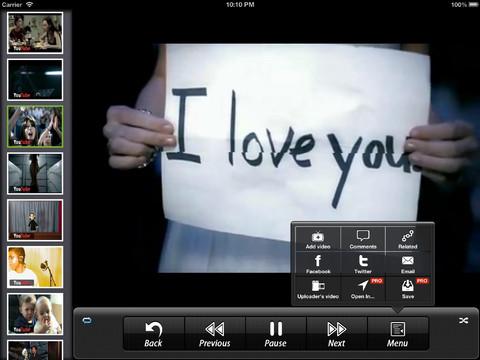Select the green-highlighted crowd thumbnail
The image size is (480, 360).
(35, 127)
